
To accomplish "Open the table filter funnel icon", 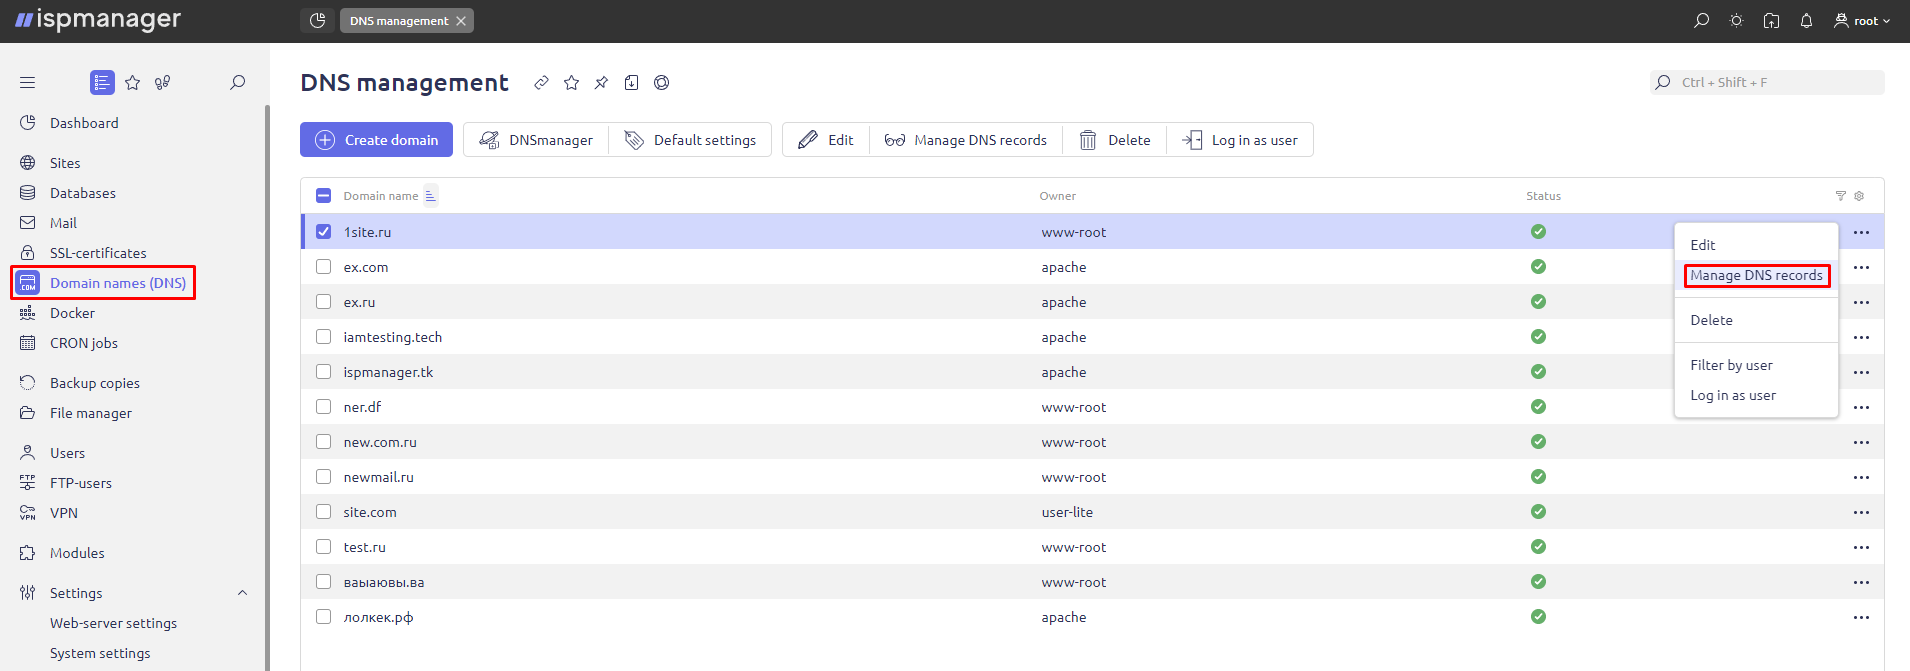I will click(1840, 196).
